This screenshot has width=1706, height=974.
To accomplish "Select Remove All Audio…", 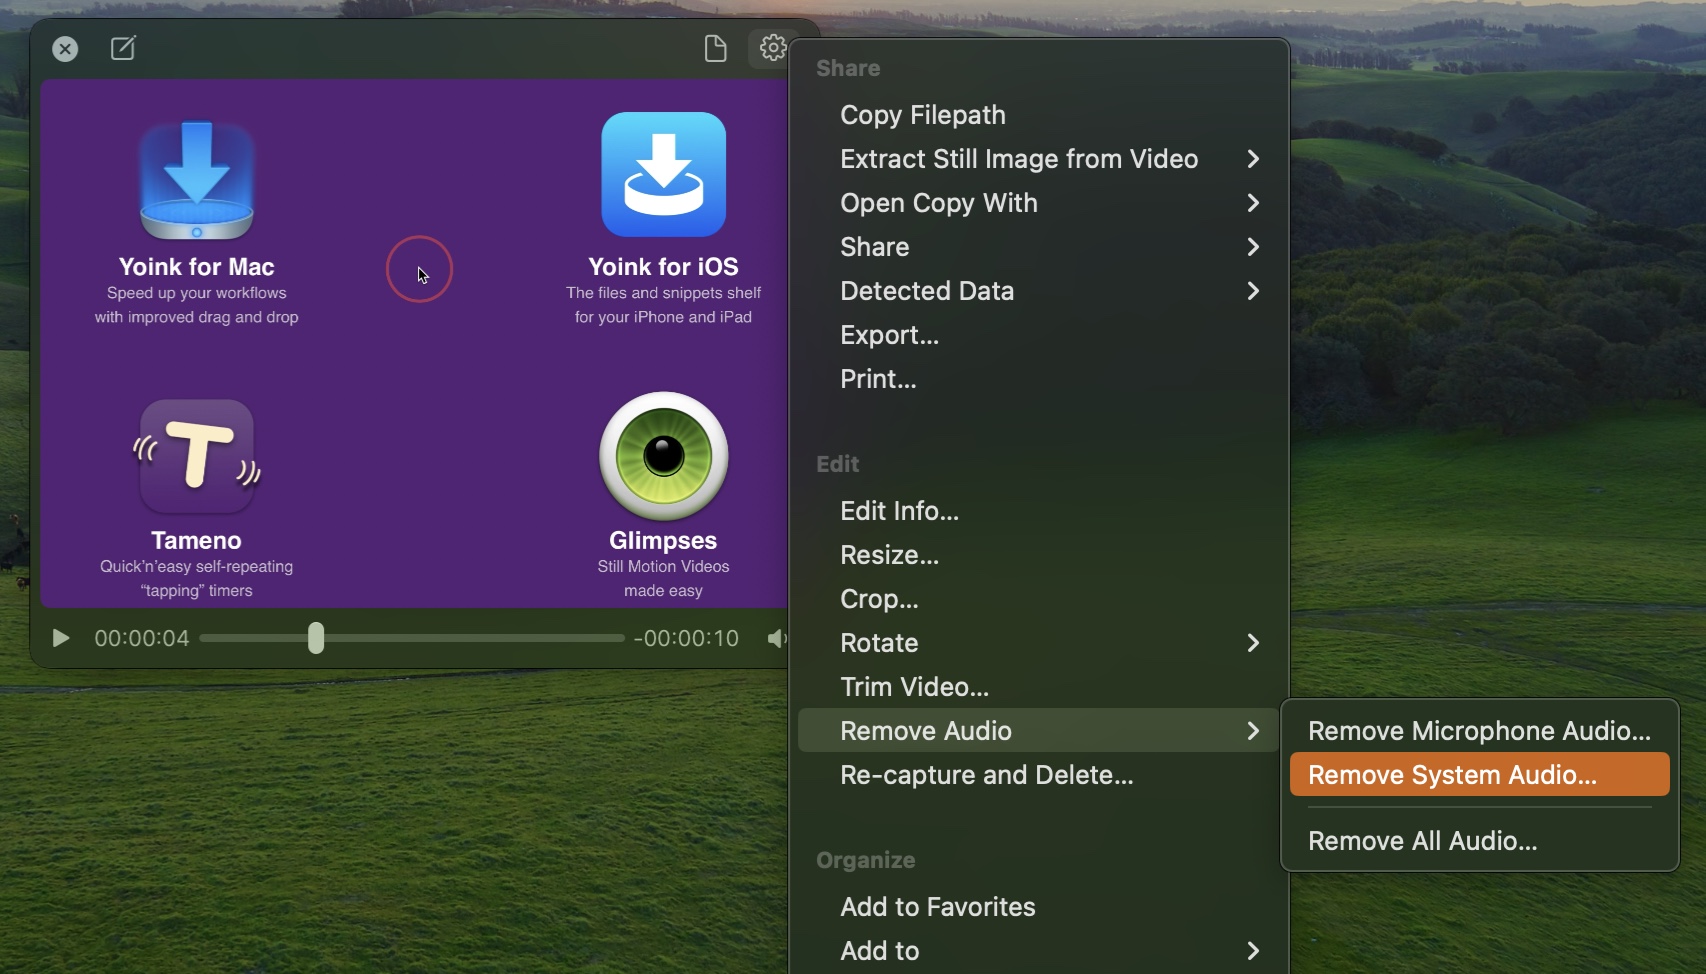I will click(1480, 841).
